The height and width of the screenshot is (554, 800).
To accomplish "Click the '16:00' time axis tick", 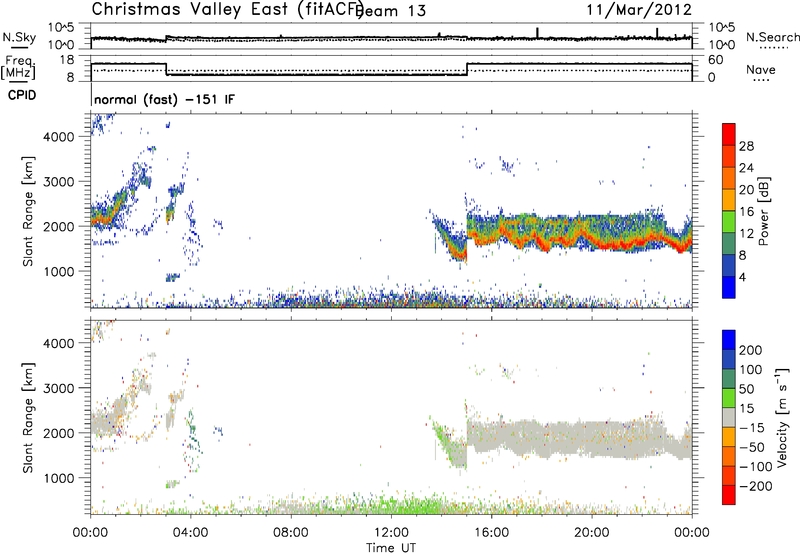I will tap(491, 533).
